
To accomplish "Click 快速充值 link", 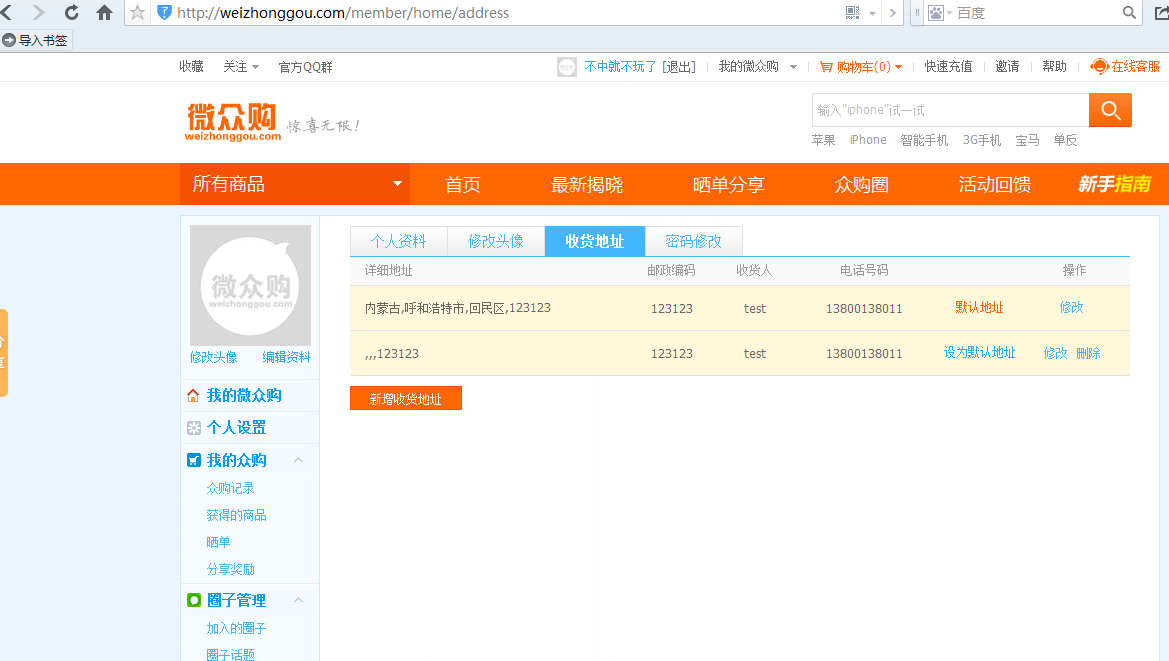I will [948, 66].
